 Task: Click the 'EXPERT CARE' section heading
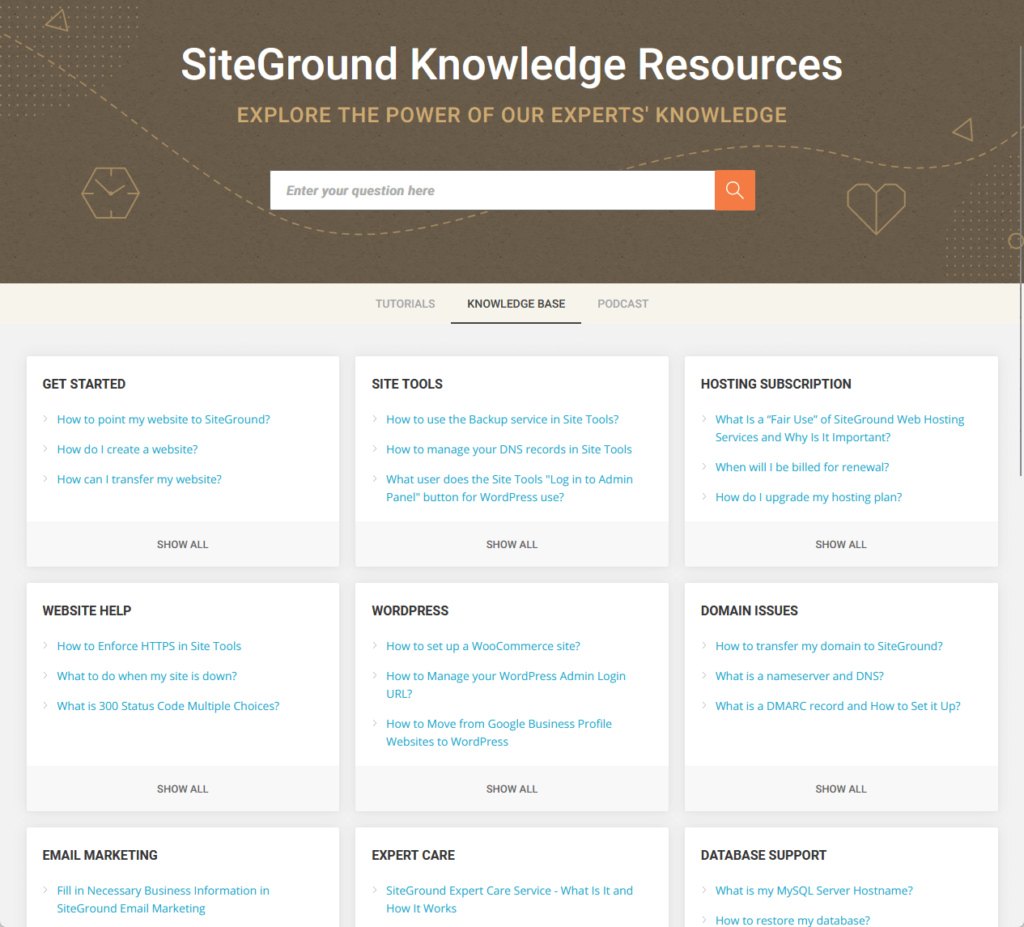413,855
